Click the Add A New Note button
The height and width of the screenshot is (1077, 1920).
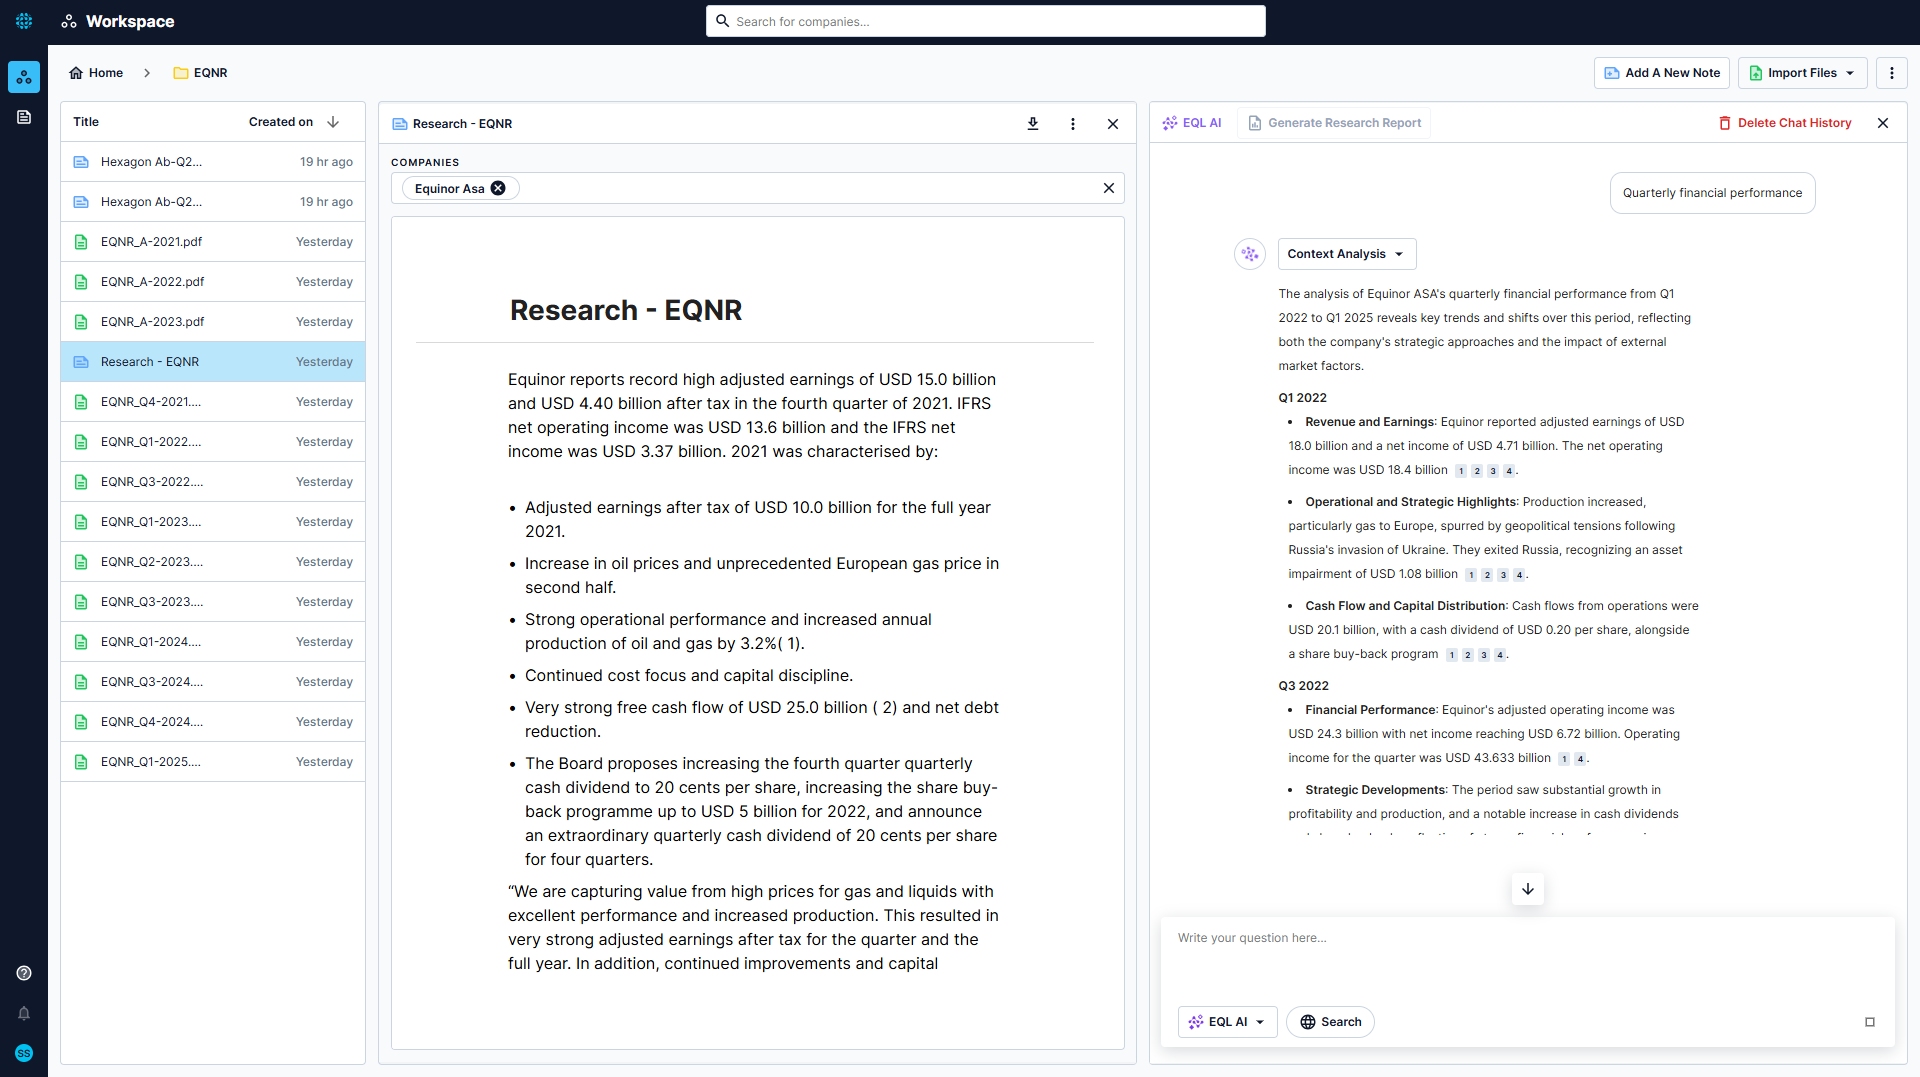1662,73
